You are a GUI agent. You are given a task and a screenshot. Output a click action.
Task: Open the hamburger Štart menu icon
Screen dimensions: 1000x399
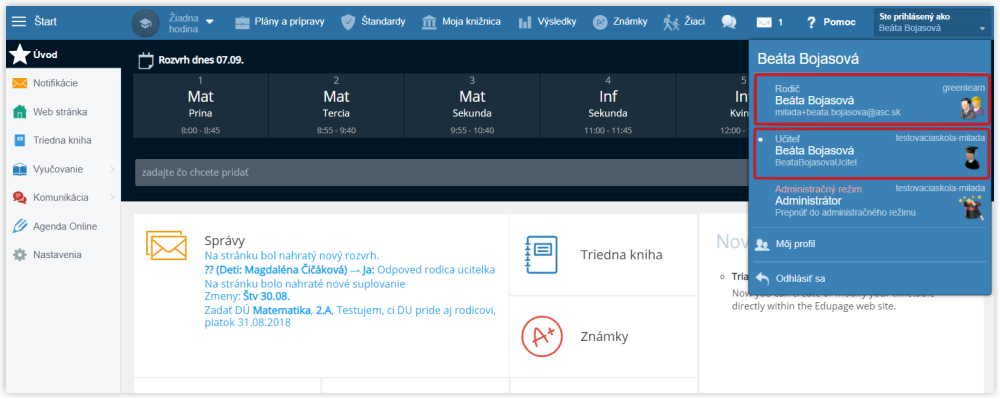click(19, 22)
